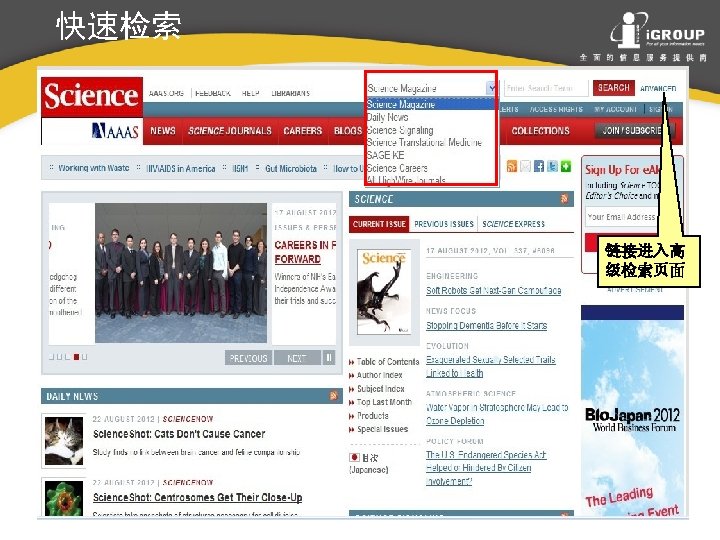The height and width of the screenshot is (540, 720).
Task: Select the highlighted Science Magazine option
Action: pyautogui.click(x=430, y=104)
